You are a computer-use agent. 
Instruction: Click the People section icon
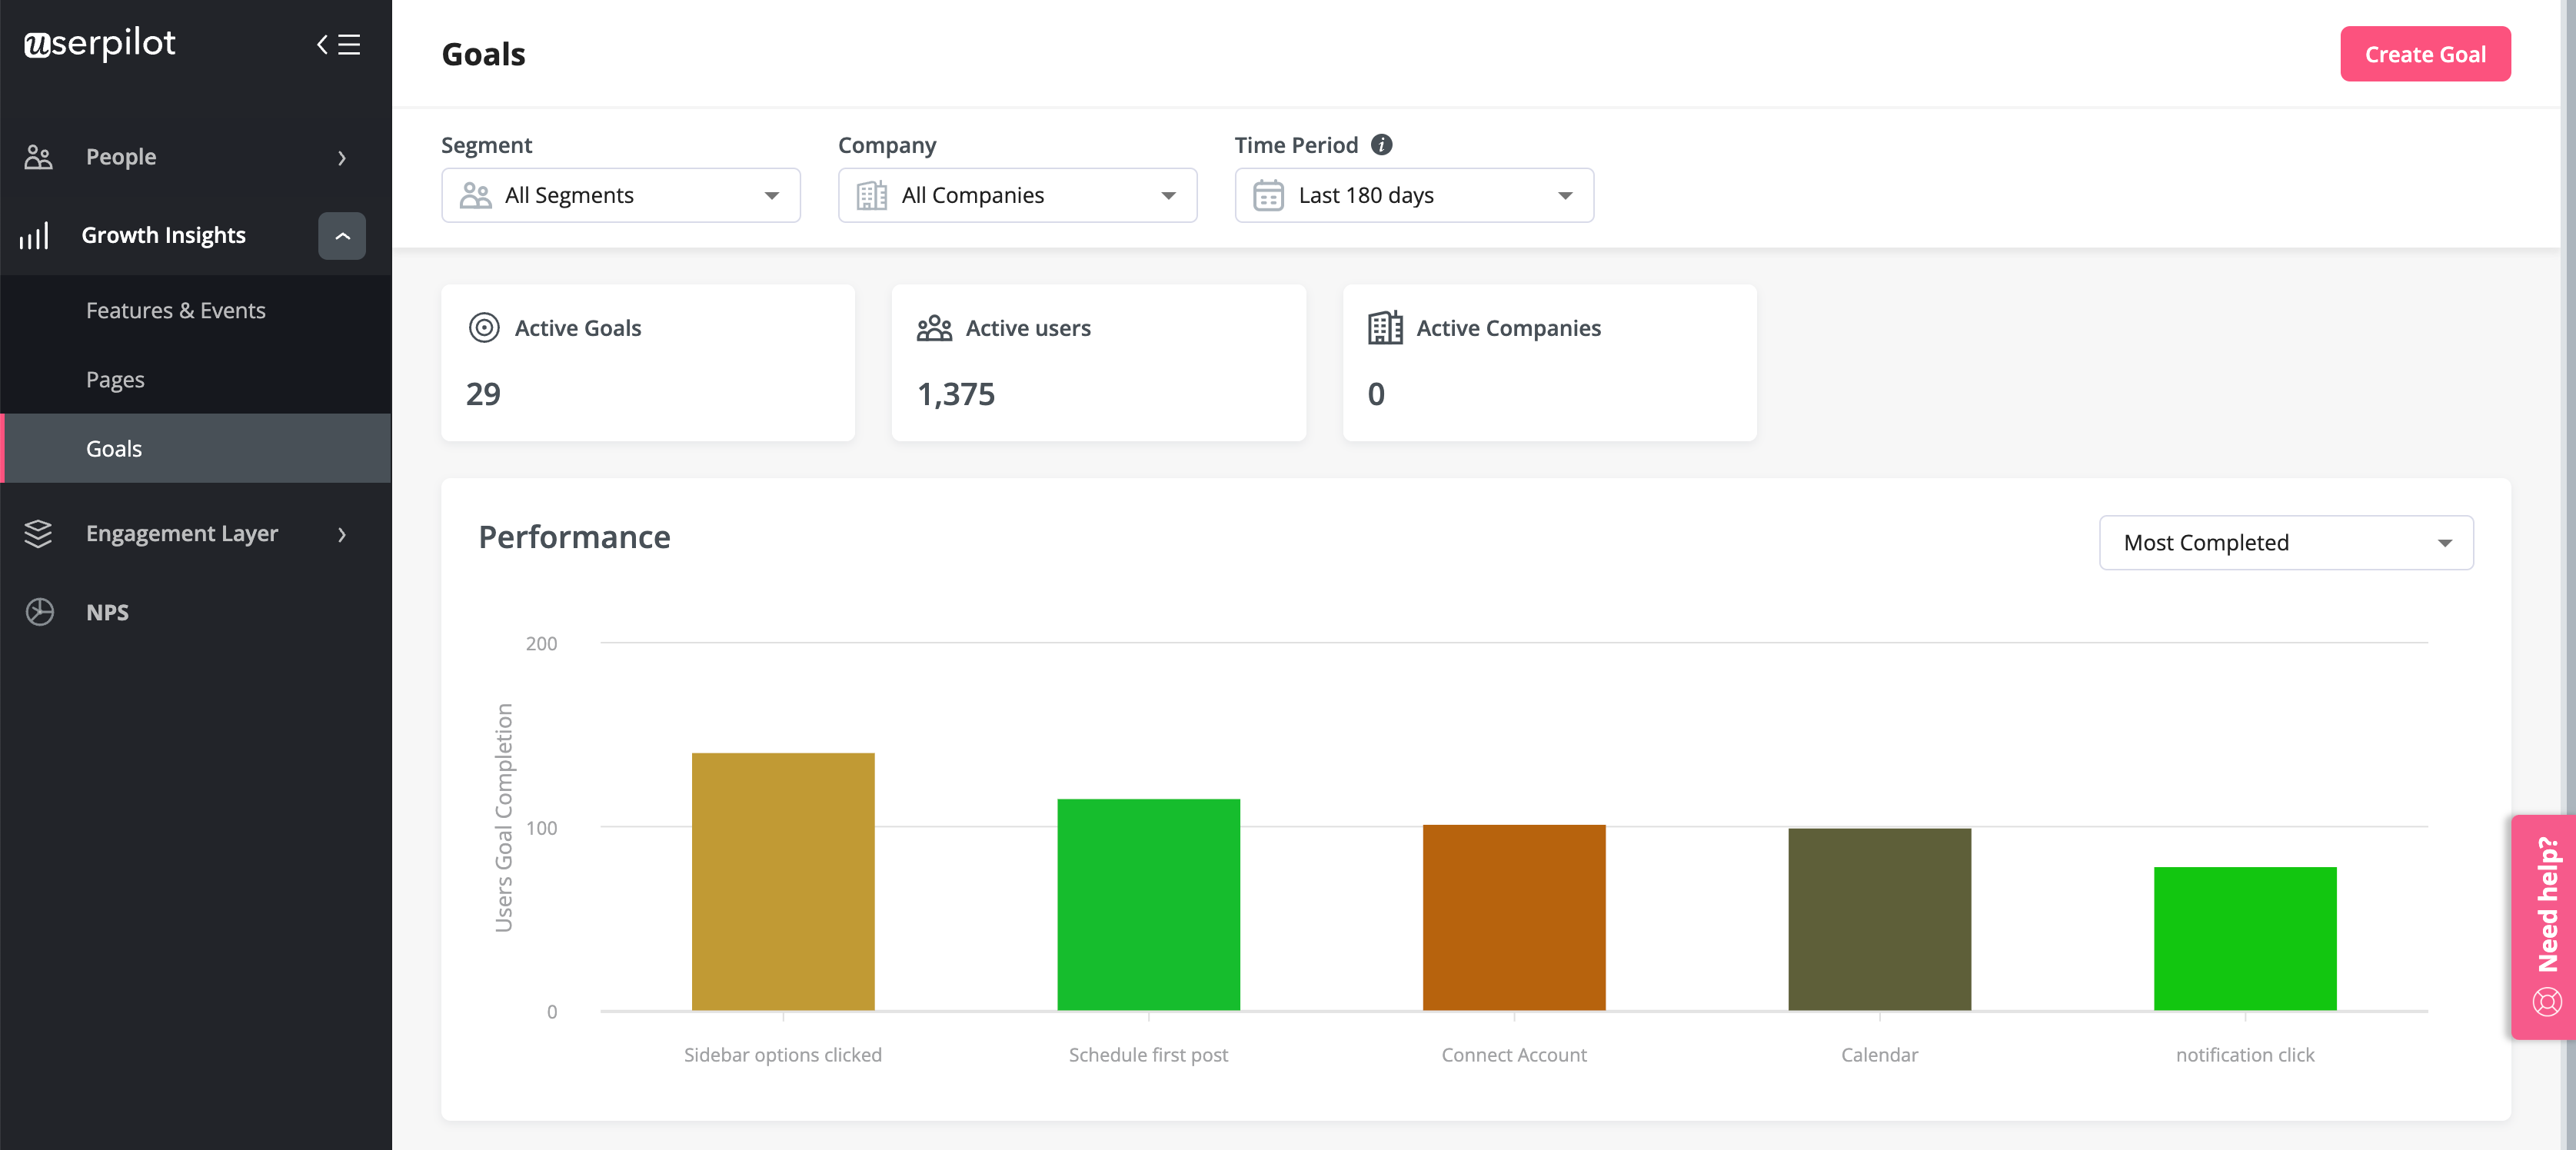click(43, 156)
